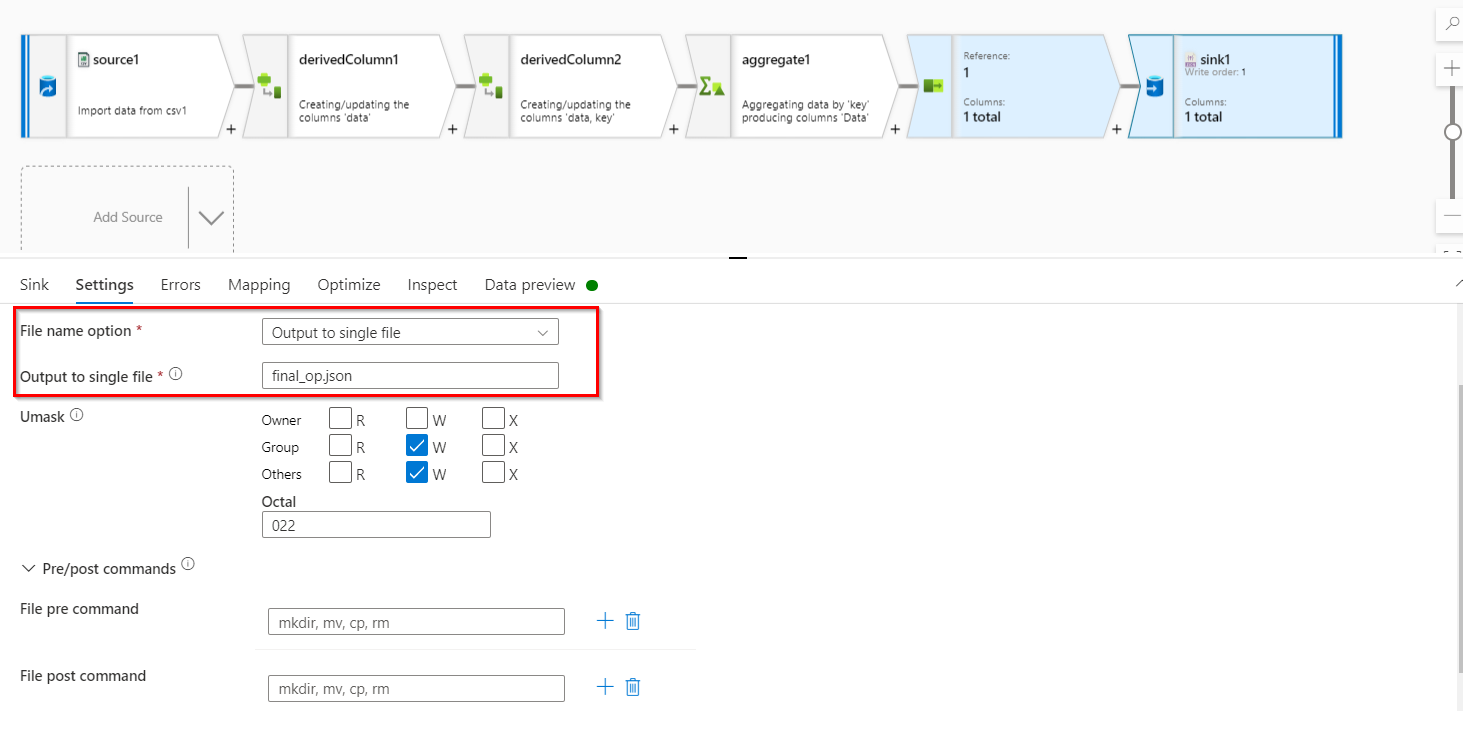Open the Errors tab
Screen dimensions: 1463x732
pyautogui.click(x=181, y=285)
